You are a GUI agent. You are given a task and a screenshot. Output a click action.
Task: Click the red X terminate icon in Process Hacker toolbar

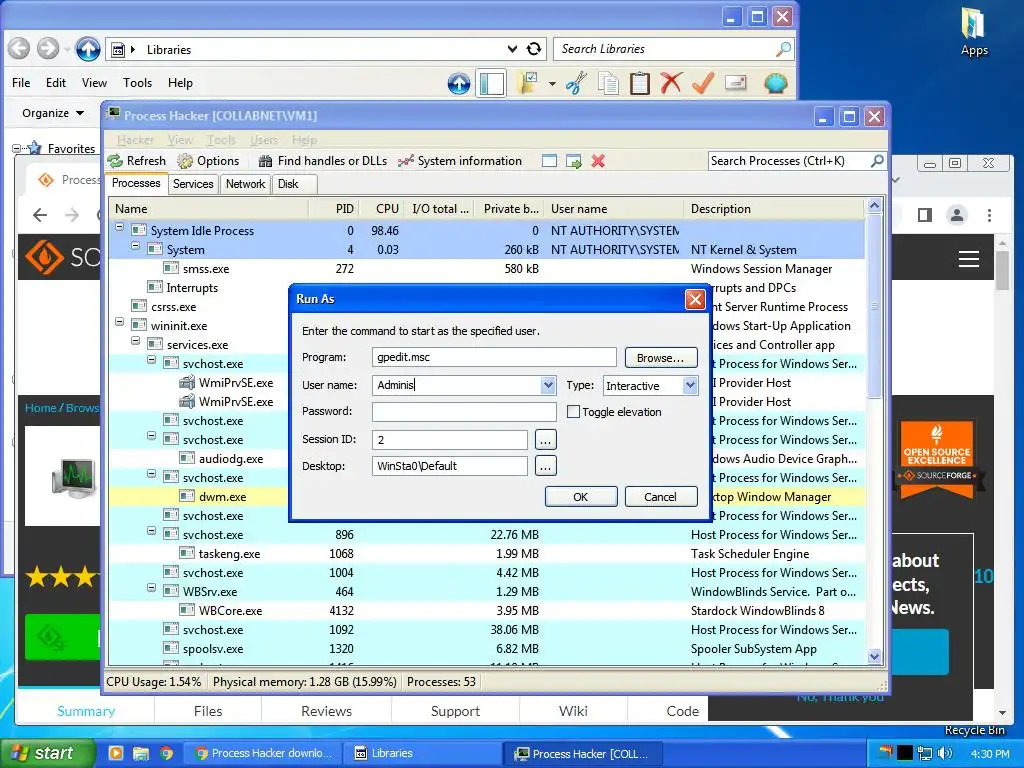(x=598, y=161)
